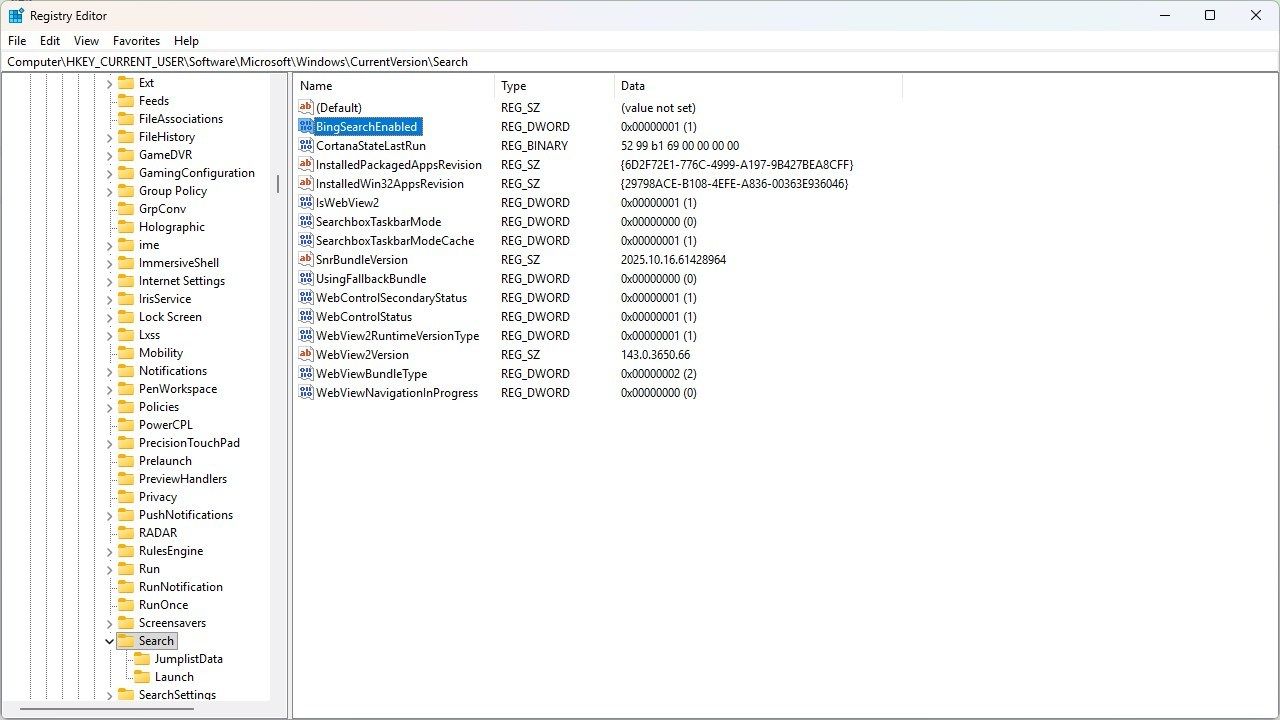
Task: Sort values by the Type column header
Action: 554,86
